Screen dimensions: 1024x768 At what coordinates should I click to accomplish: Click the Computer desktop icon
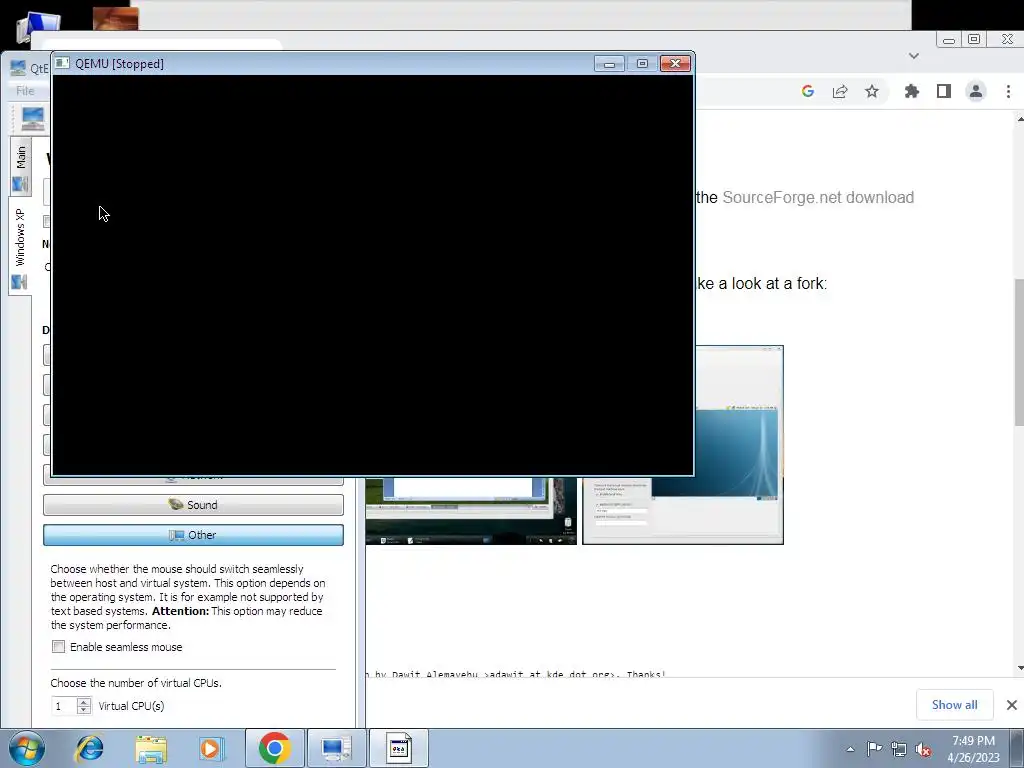[x=37, y=27]
